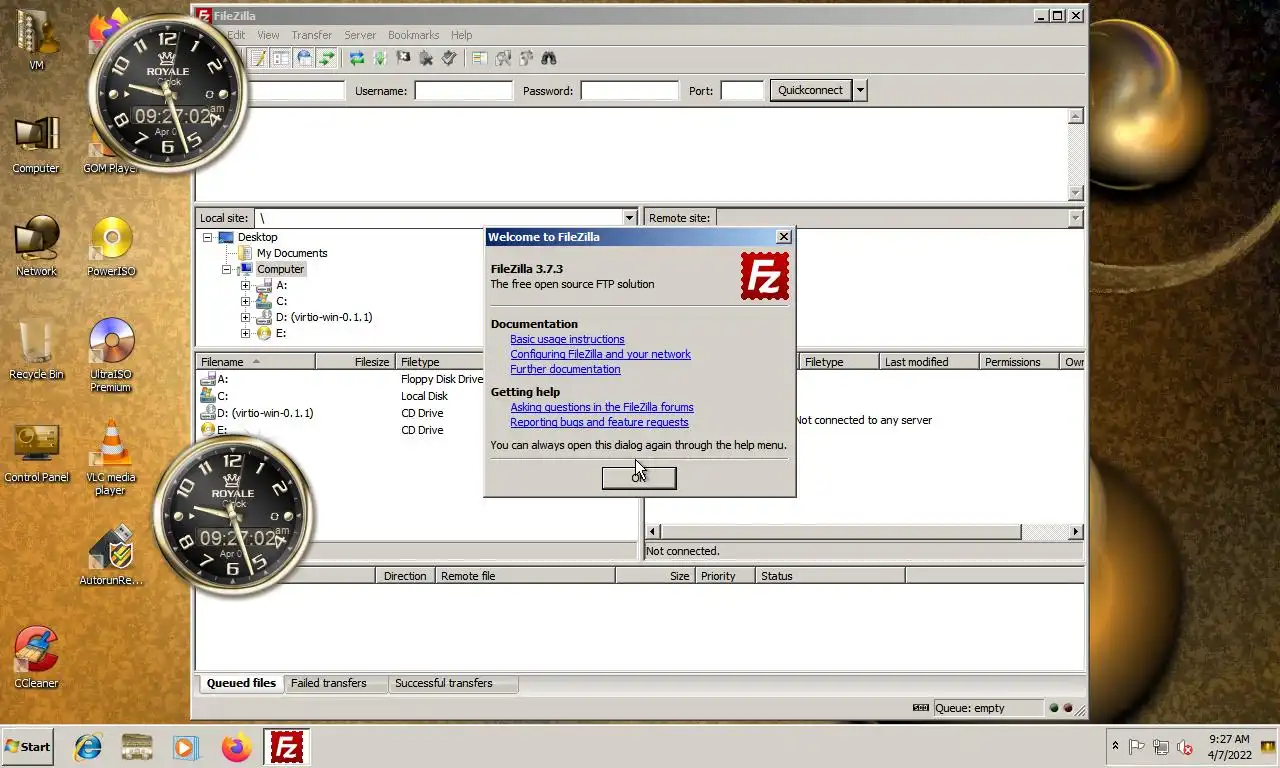
Task: Open the Server menu
Action: [x=360, y=35]
